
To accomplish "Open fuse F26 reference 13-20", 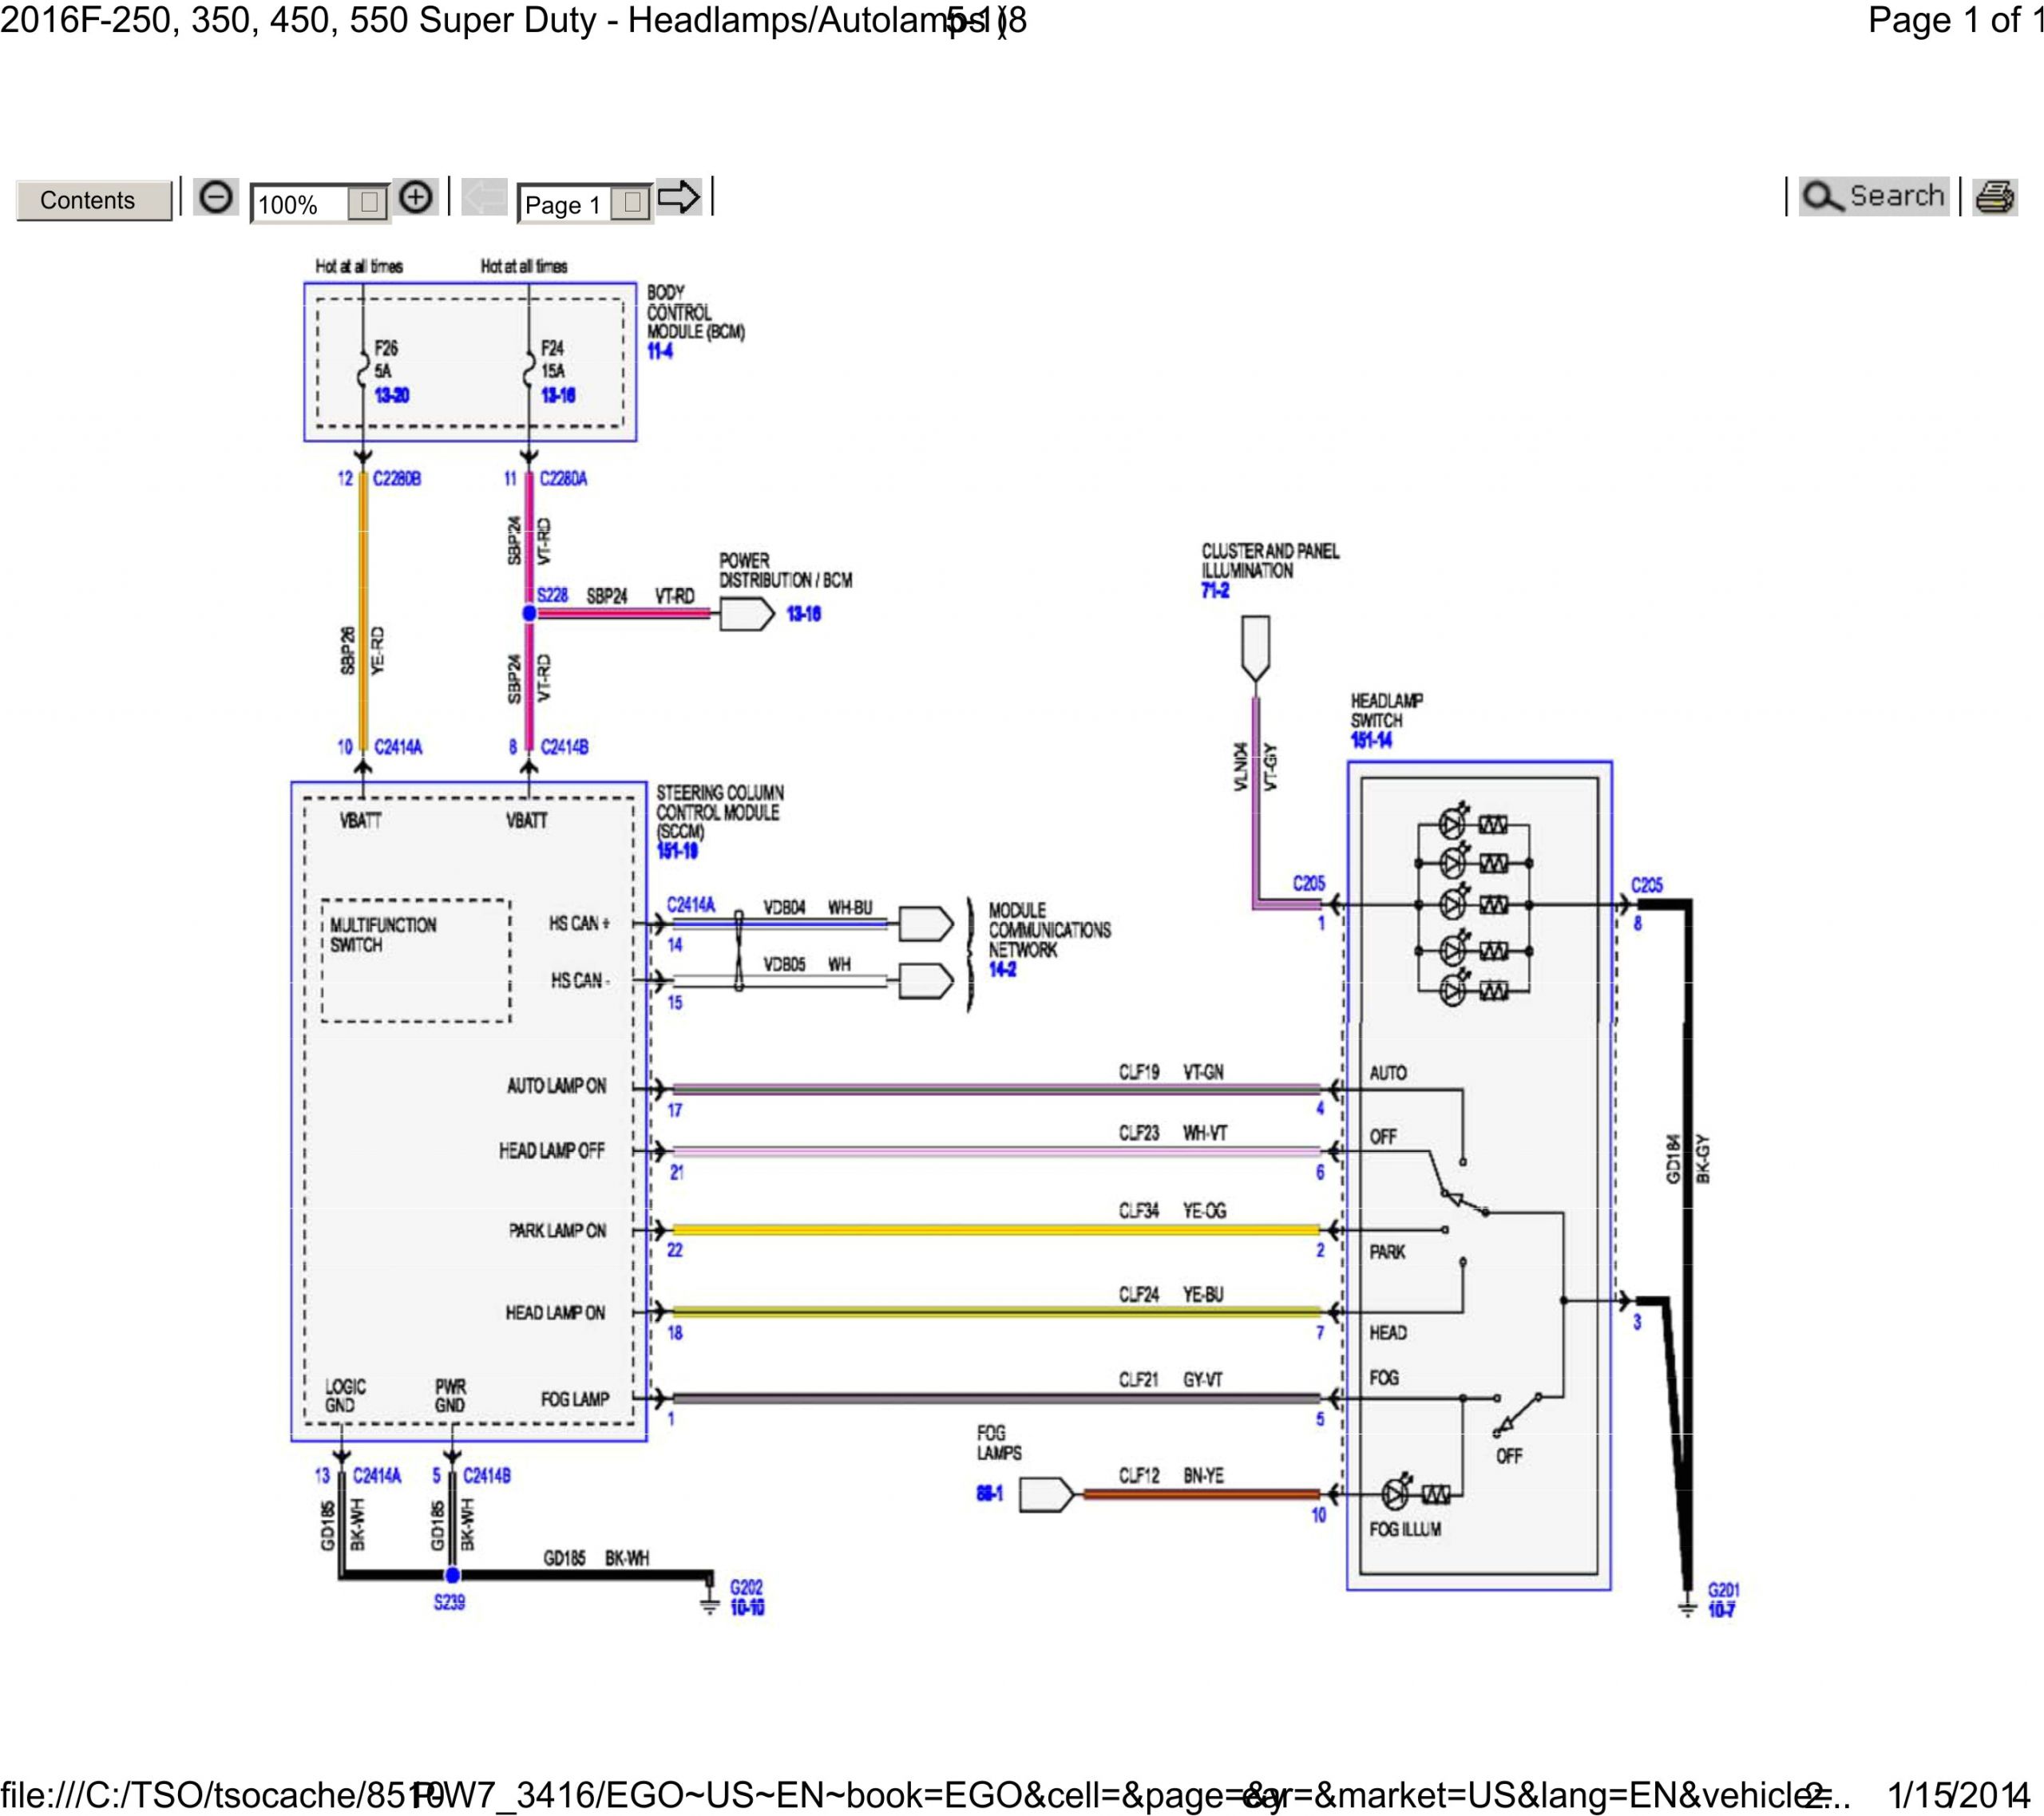I will (392, 395).
